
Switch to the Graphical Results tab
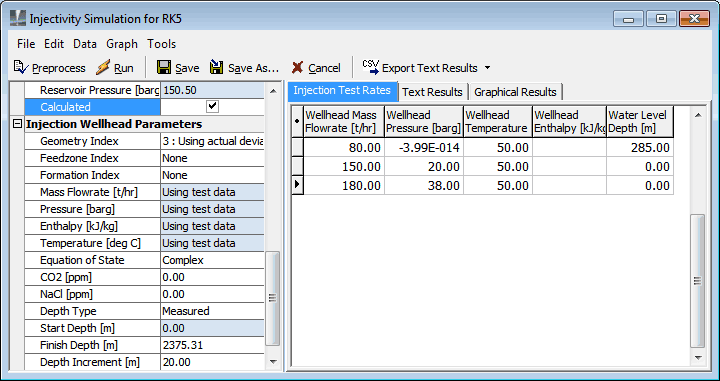(515, 92)
